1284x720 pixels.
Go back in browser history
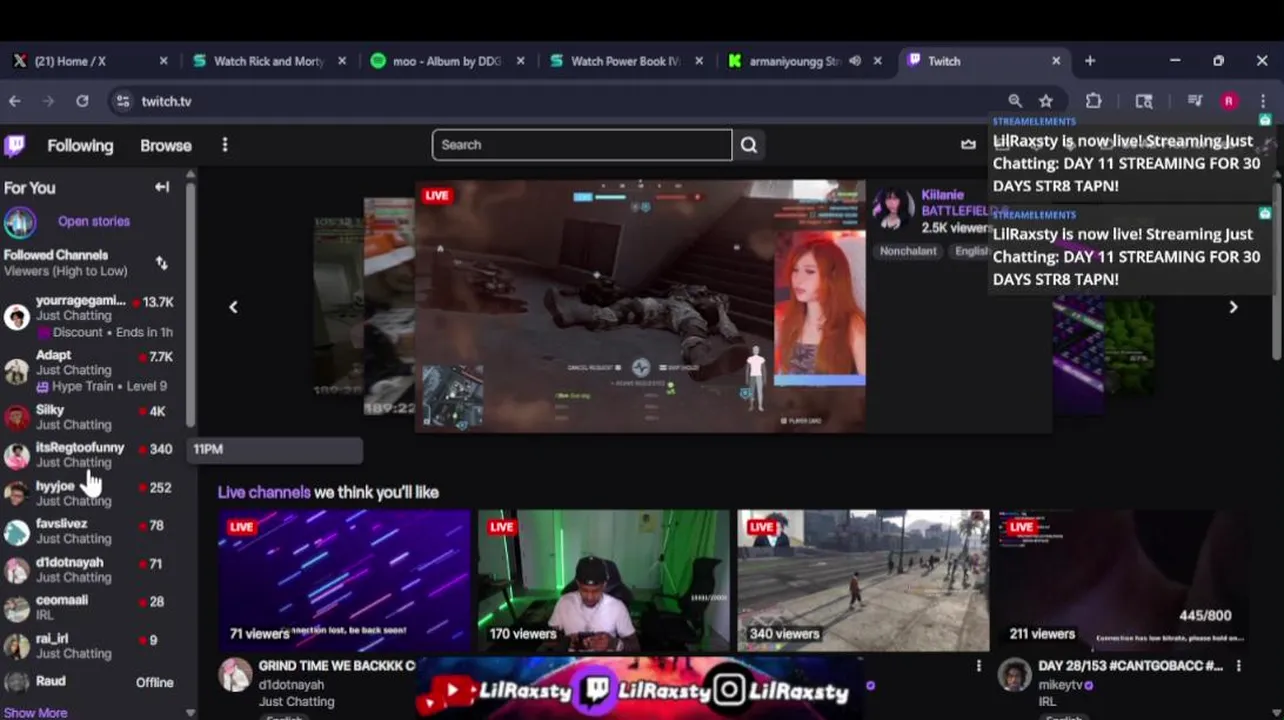15,101
